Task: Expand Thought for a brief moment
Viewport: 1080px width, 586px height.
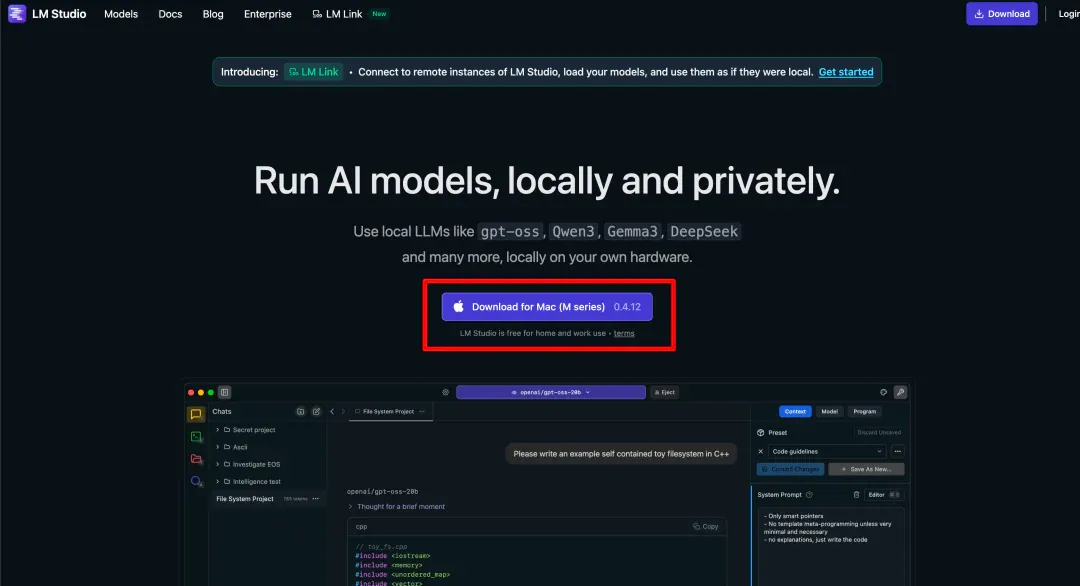Action: pos(397,507)
